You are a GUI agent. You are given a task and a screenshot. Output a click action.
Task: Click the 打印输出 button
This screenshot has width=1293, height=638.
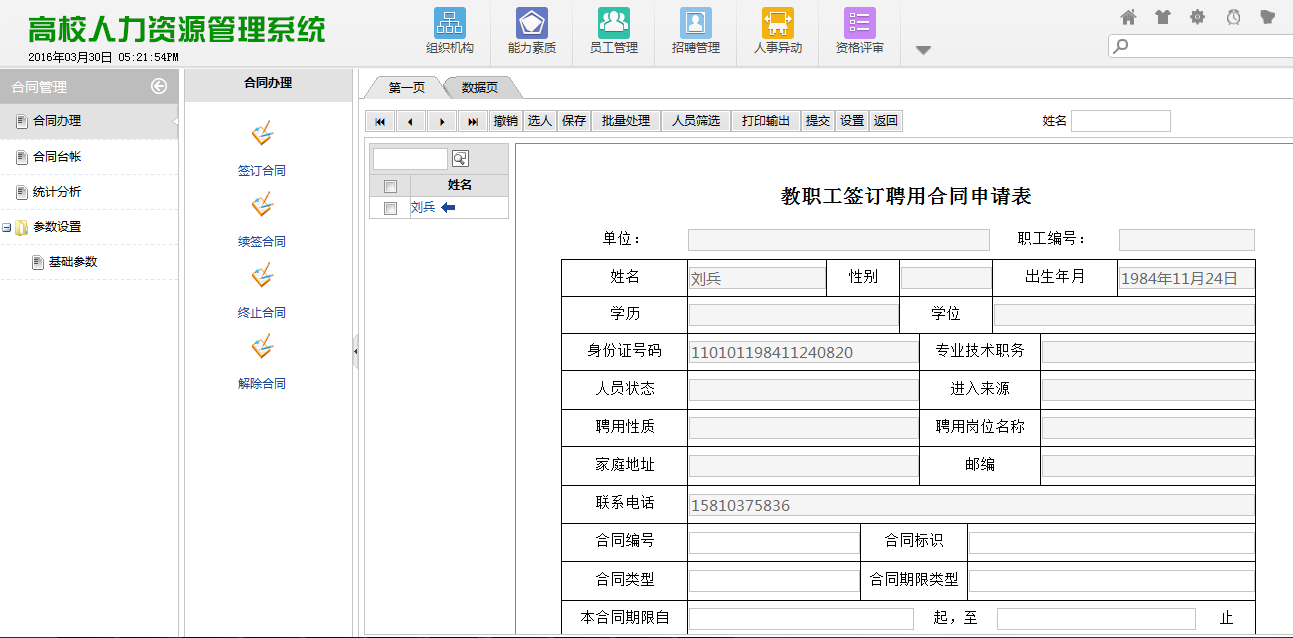point(766,121)
